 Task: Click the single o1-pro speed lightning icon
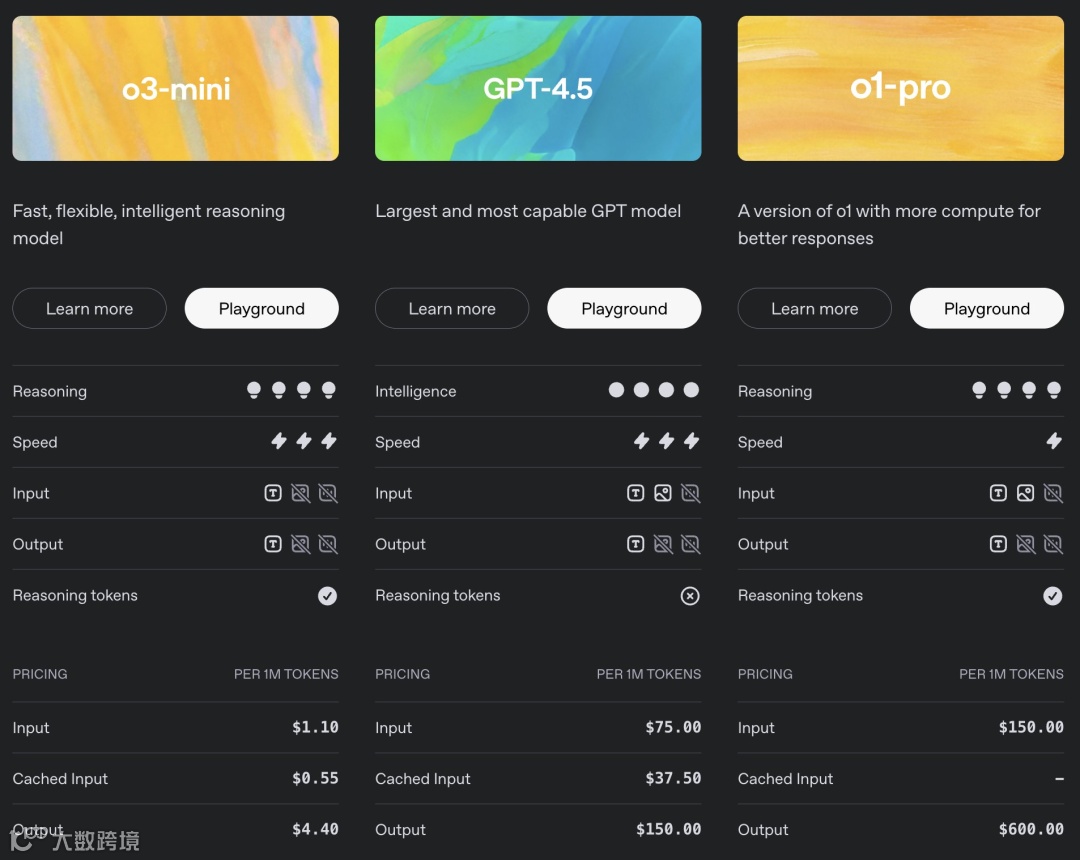coord(1054,441)
